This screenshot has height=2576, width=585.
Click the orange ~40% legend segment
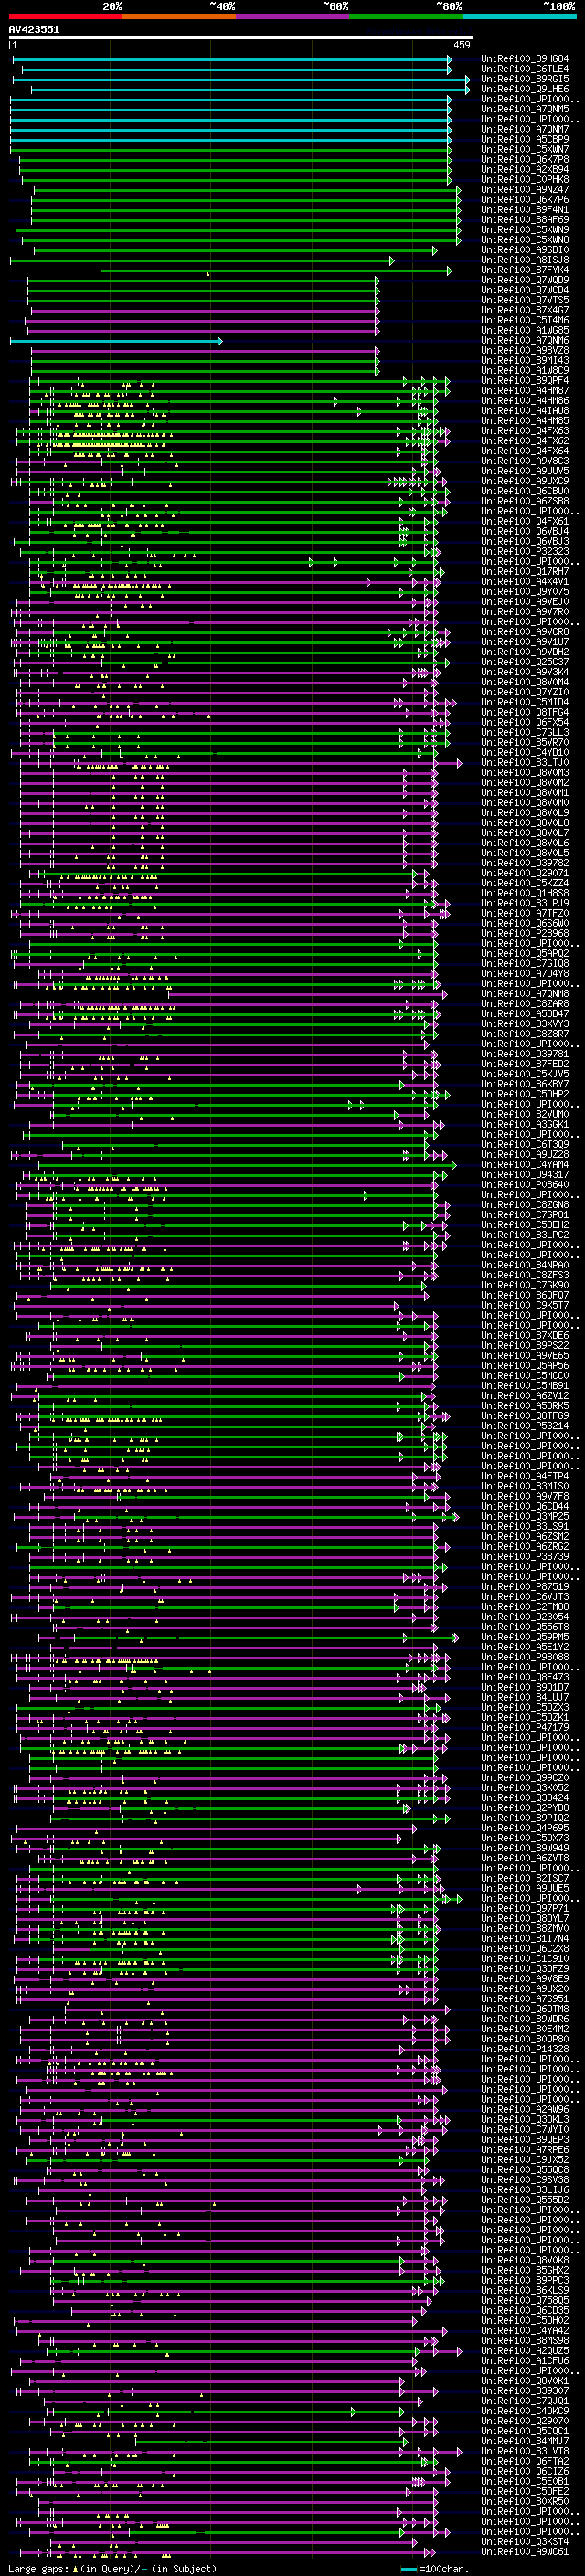tap(179, 16)
